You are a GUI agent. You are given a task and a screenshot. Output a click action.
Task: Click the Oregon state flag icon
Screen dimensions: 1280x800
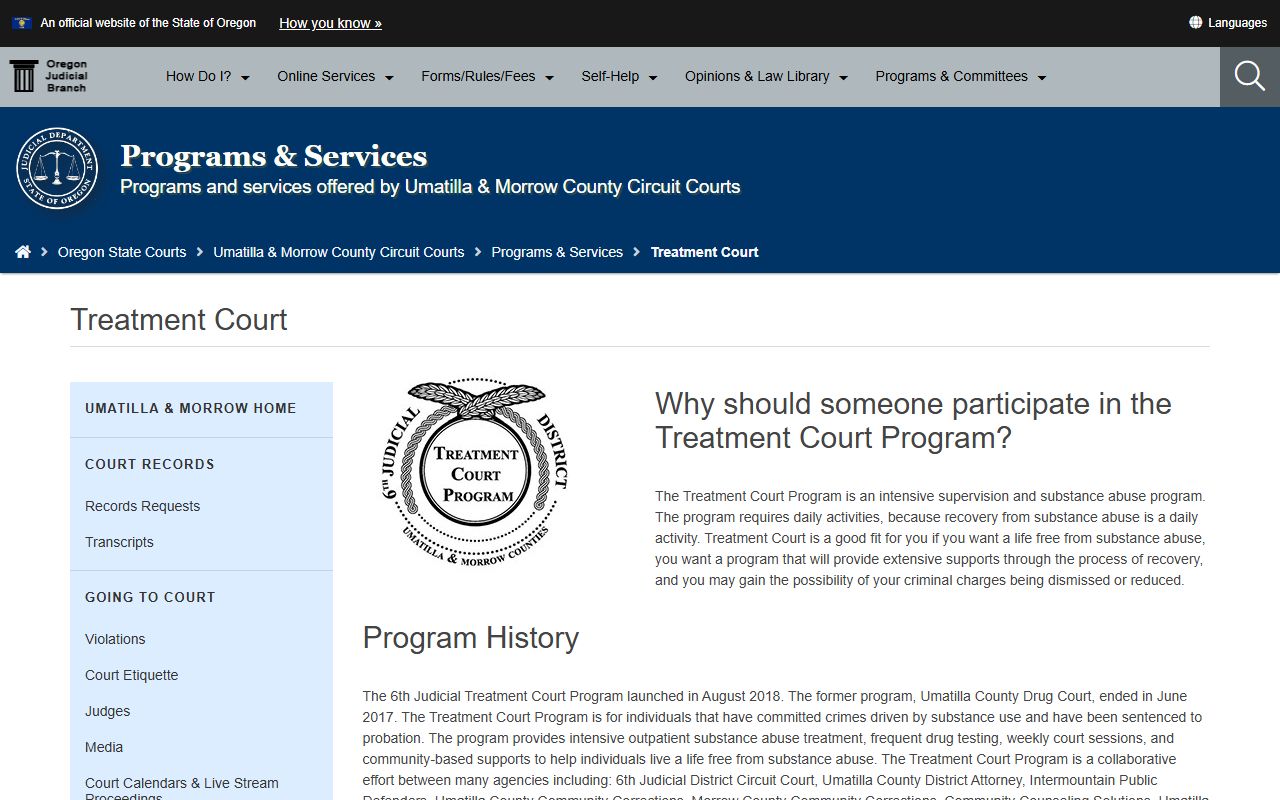21,23
